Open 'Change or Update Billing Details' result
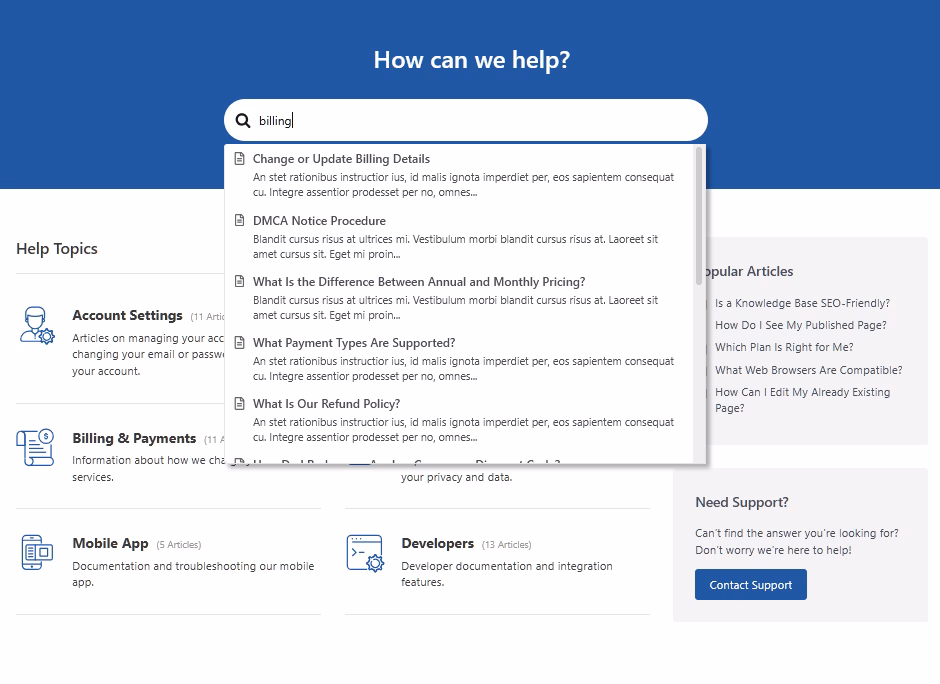This screenshot has height=684, width=940. 341,159
